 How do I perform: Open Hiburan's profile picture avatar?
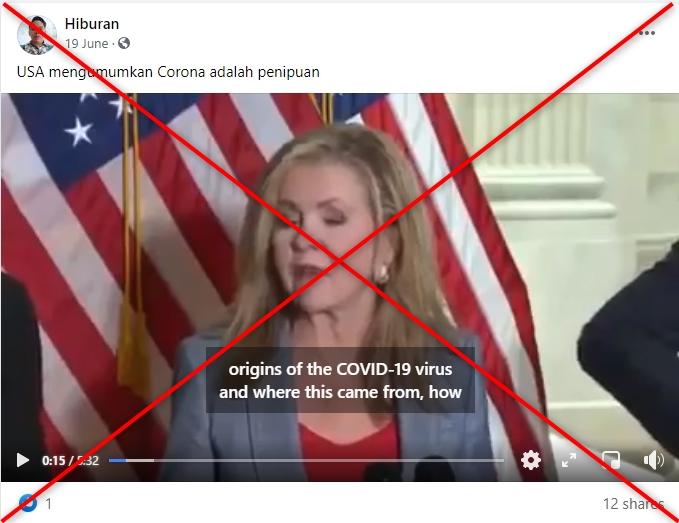point(37,35)
